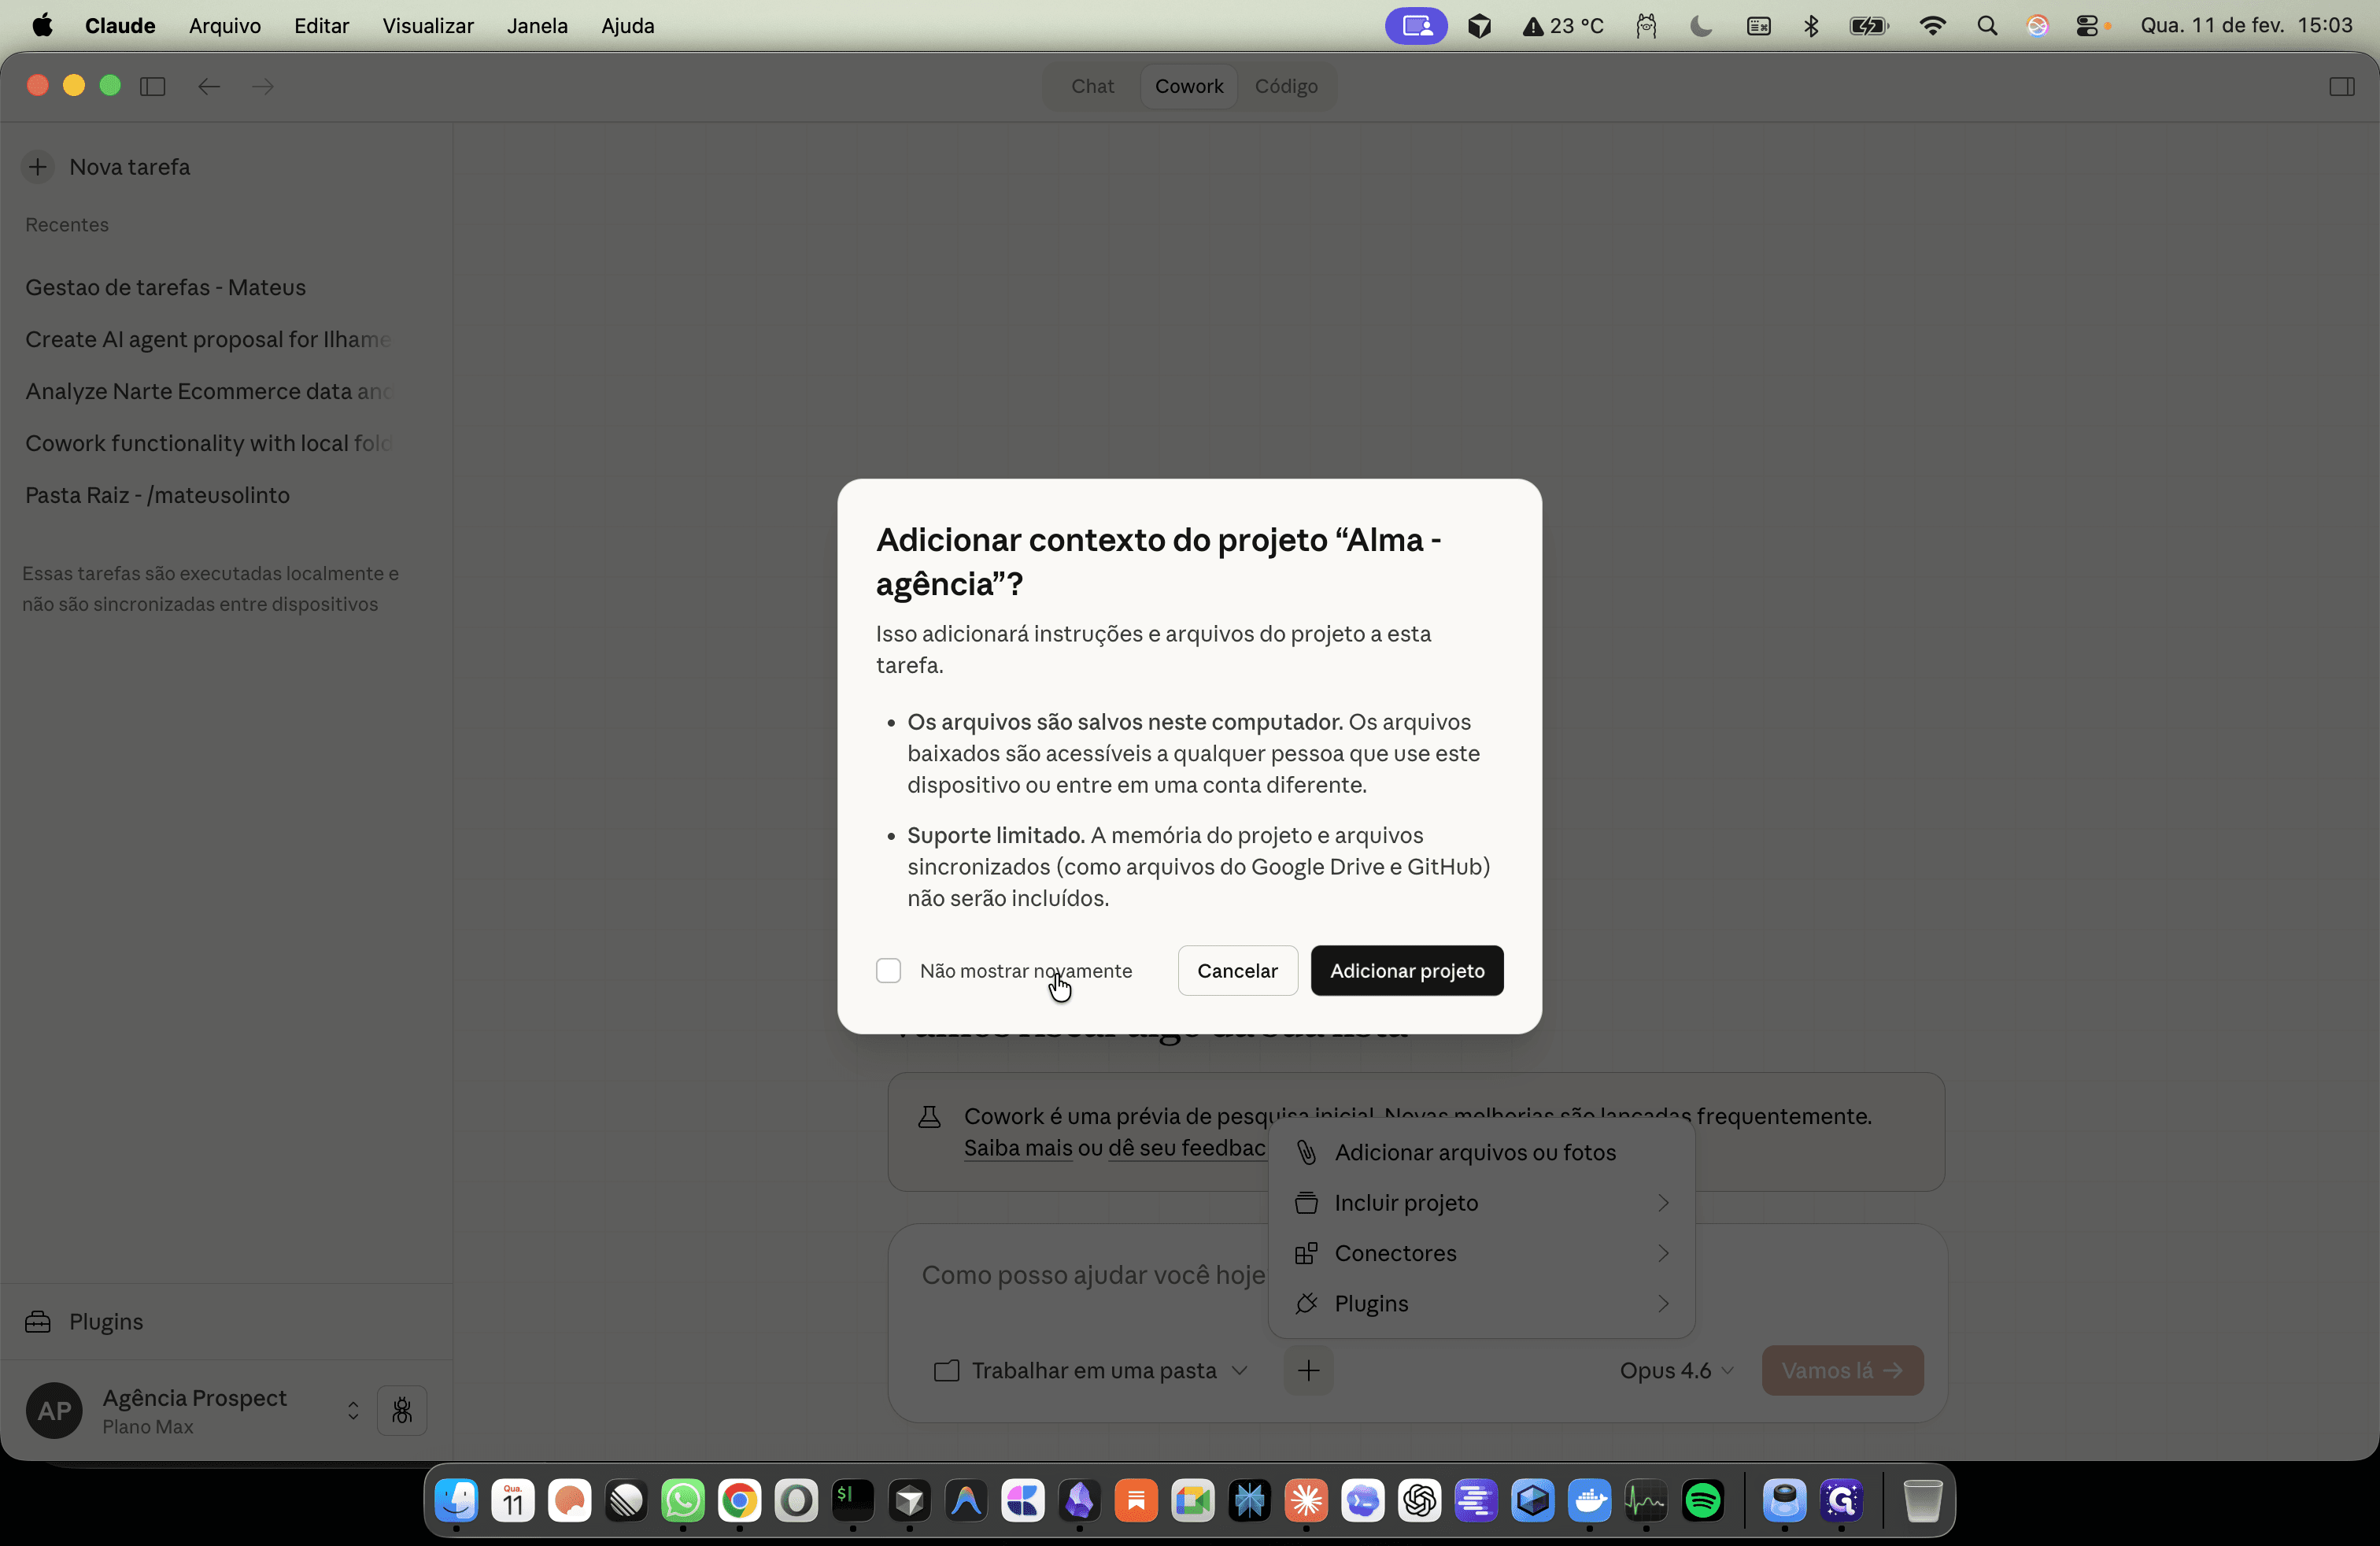
Task: Open 'Pasta Raiz - /mateusolinto' task
Action: (157, 495)
